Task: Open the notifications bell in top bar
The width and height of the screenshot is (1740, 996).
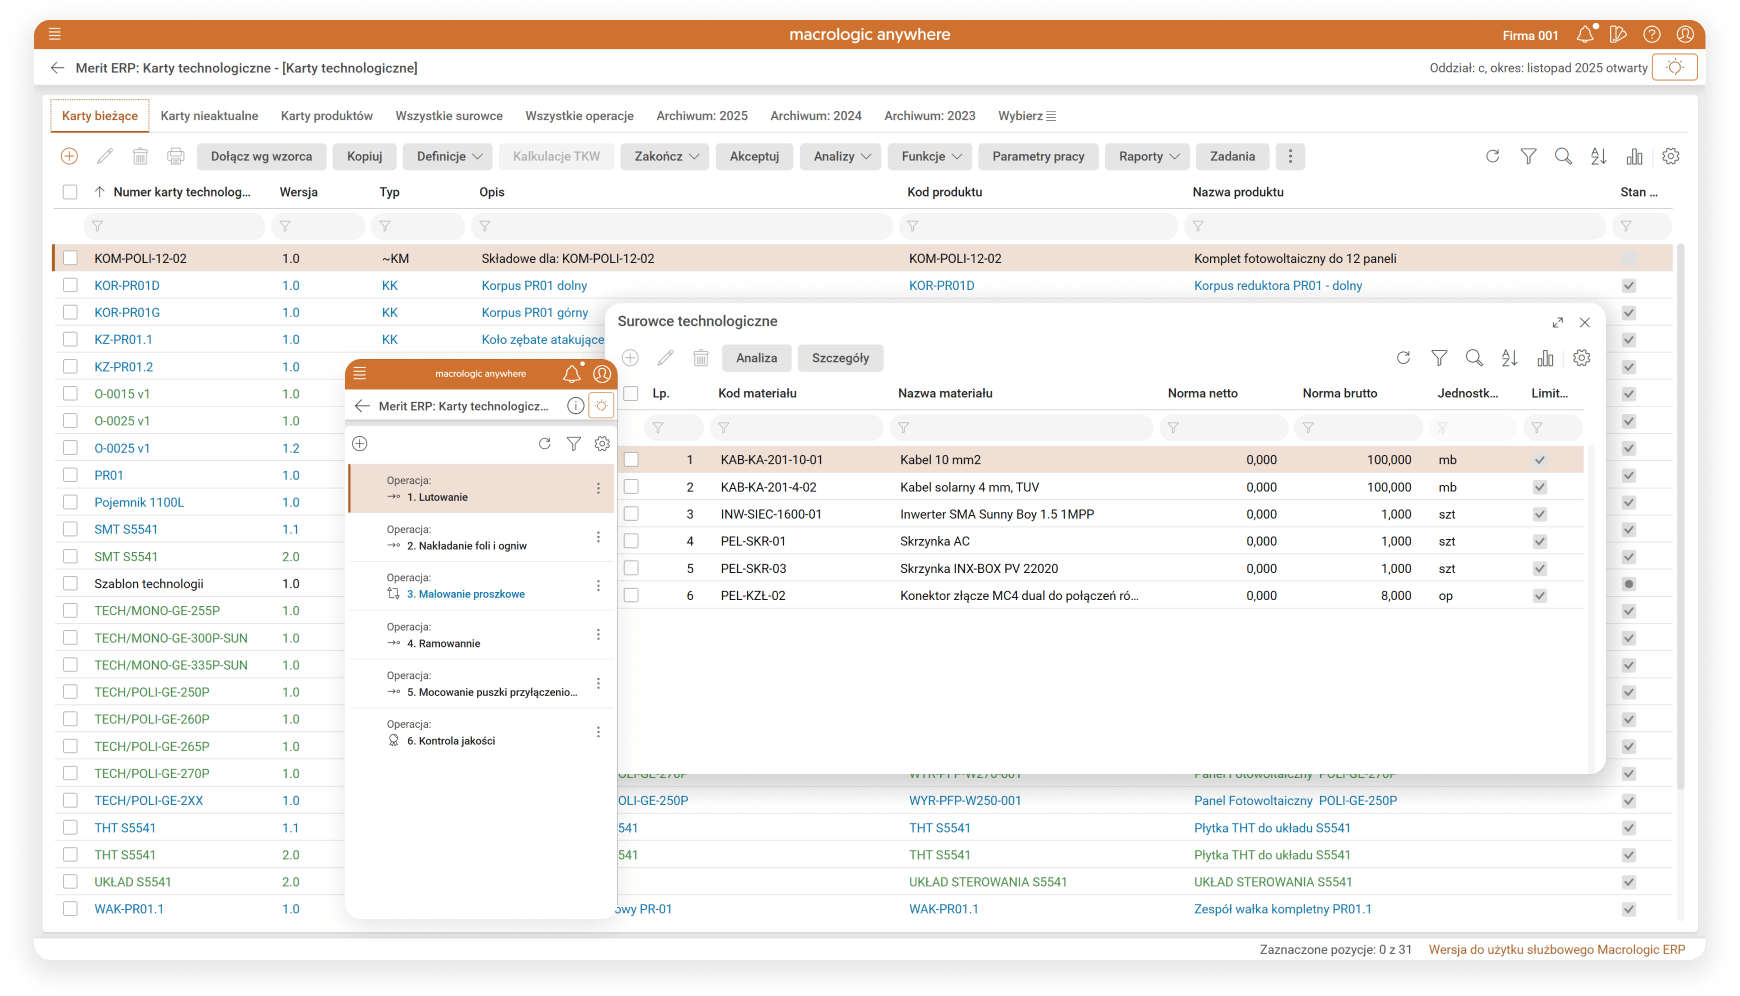Action: coord(1585,35)
